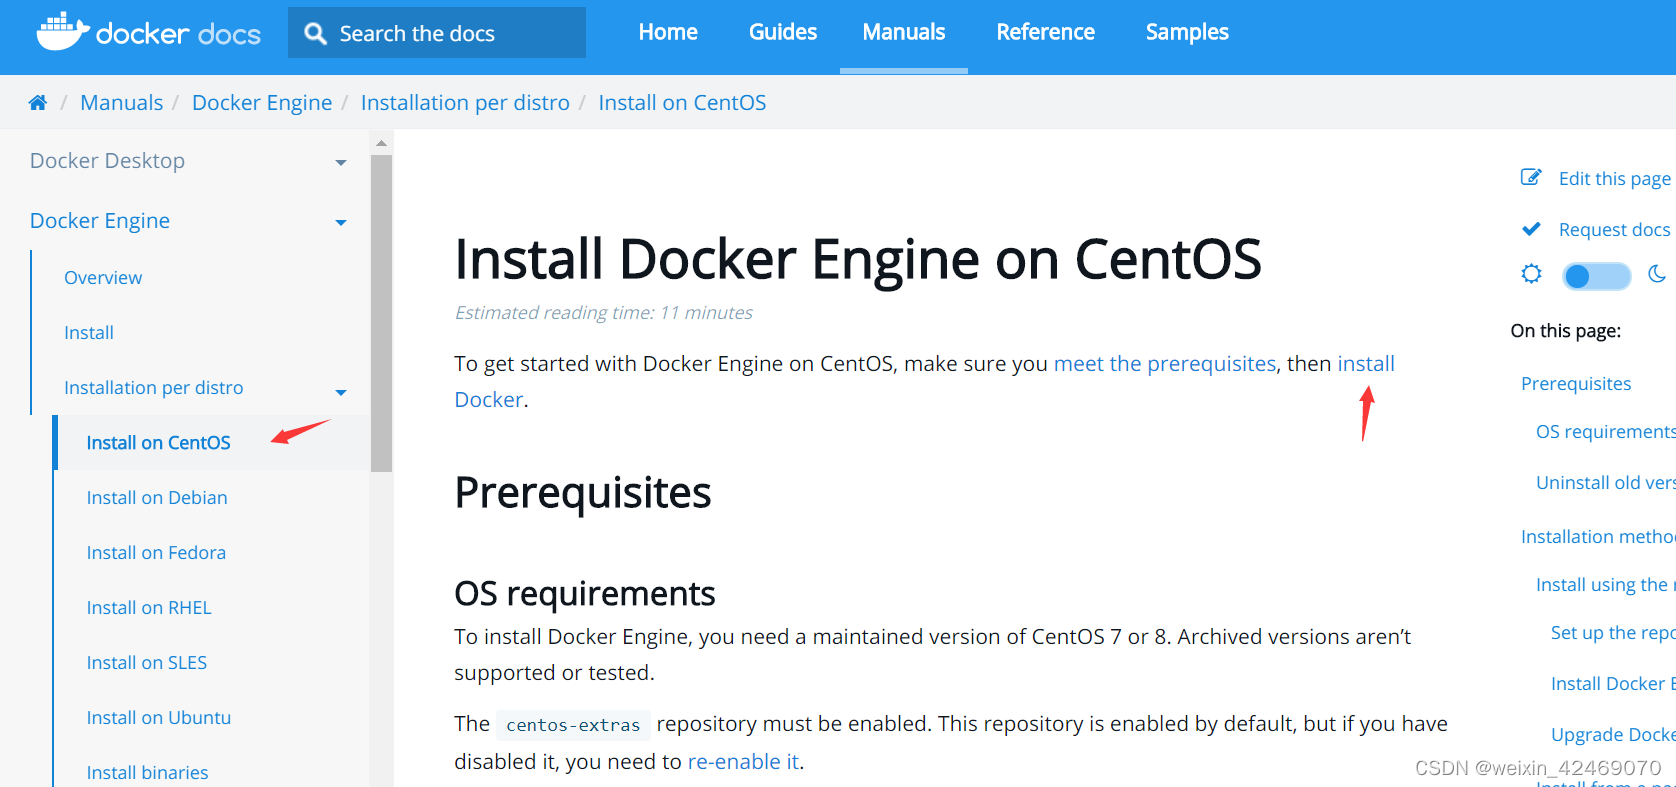Screen dimensions: 1676x787
Task: Click the centos-extras code label
Action: pos(573,725)
